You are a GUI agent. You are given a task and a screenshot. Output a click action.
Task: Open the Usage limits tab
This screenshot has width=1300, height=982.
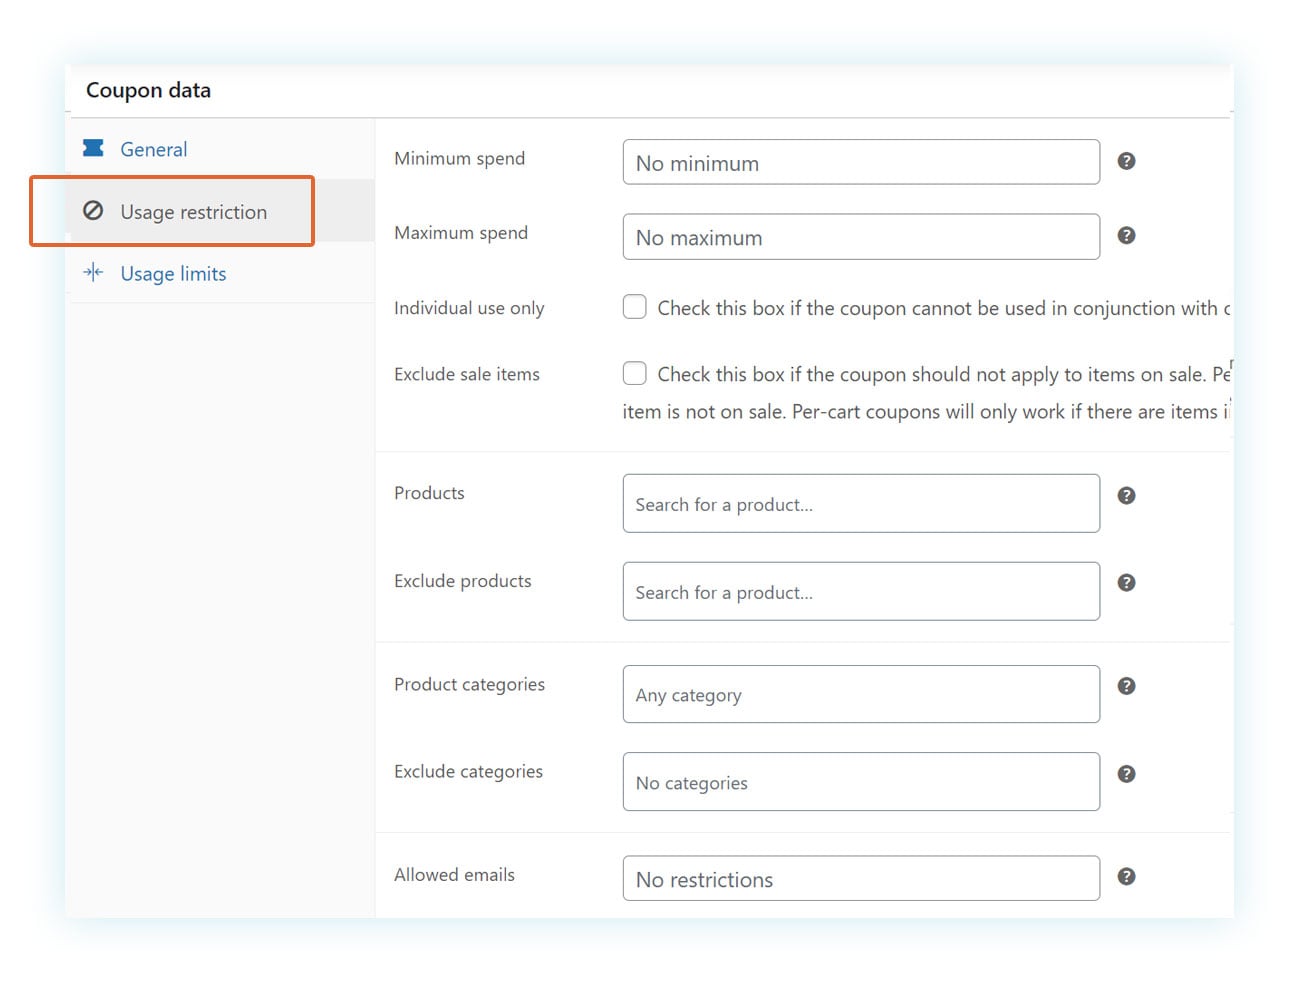[x=173, y=274]
